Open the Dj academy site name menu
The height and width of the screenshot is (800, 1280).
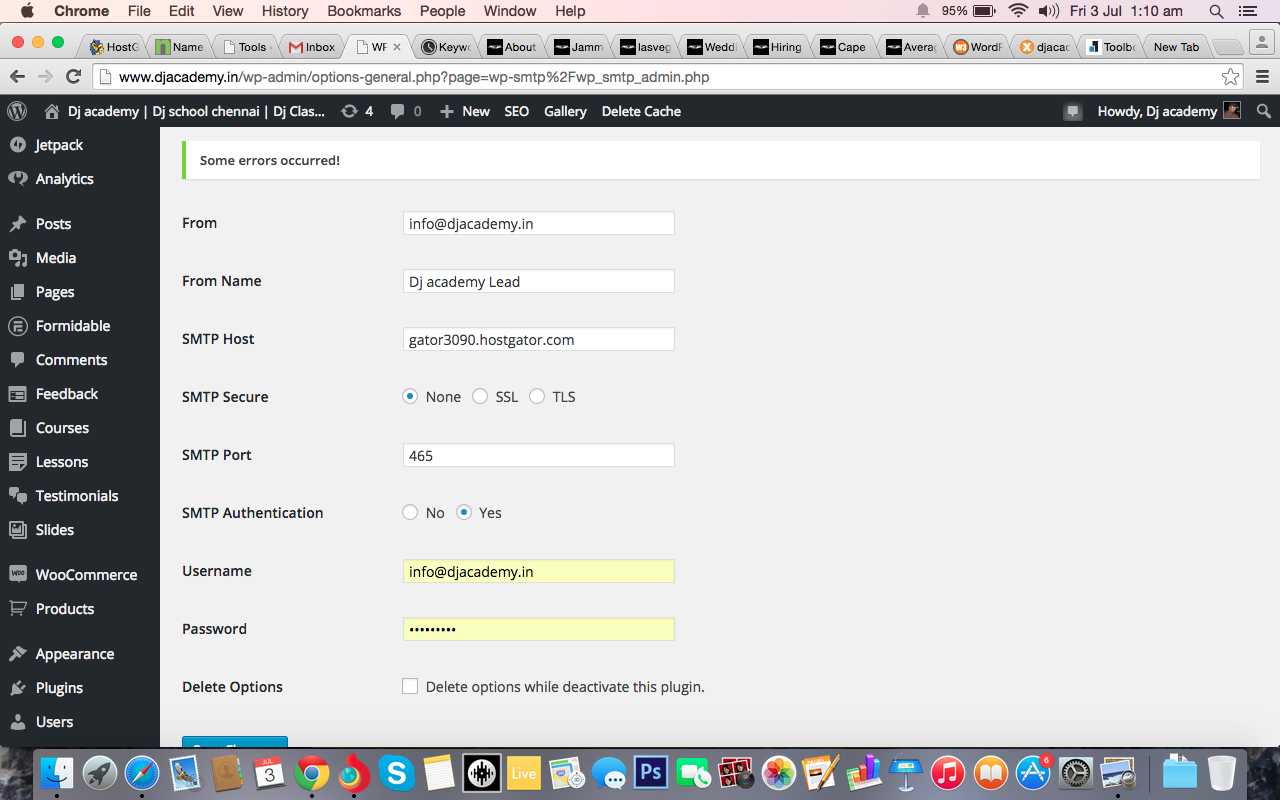(x=185, y=111)
